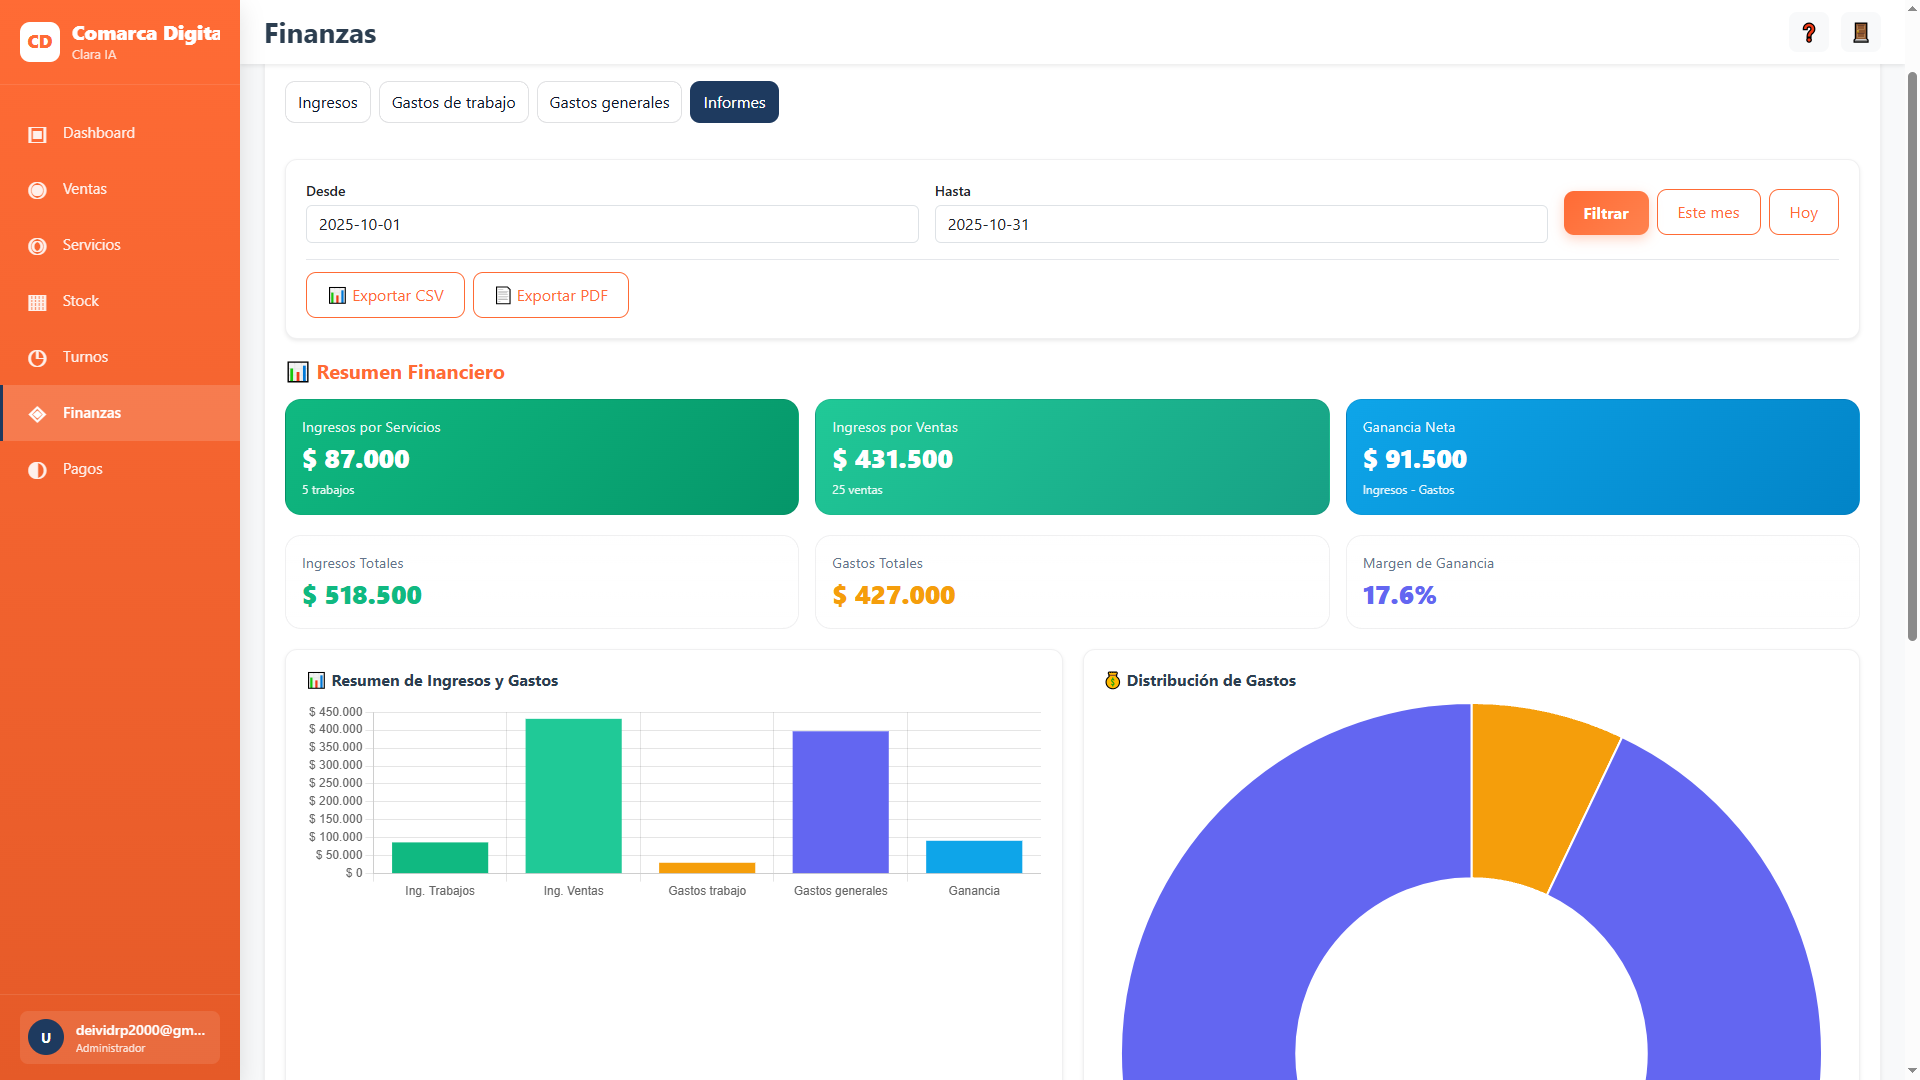Screen dimensions: 1920x1080
Task: Open Pagos via its sidebar icon
Action: (x=38, y=470)
